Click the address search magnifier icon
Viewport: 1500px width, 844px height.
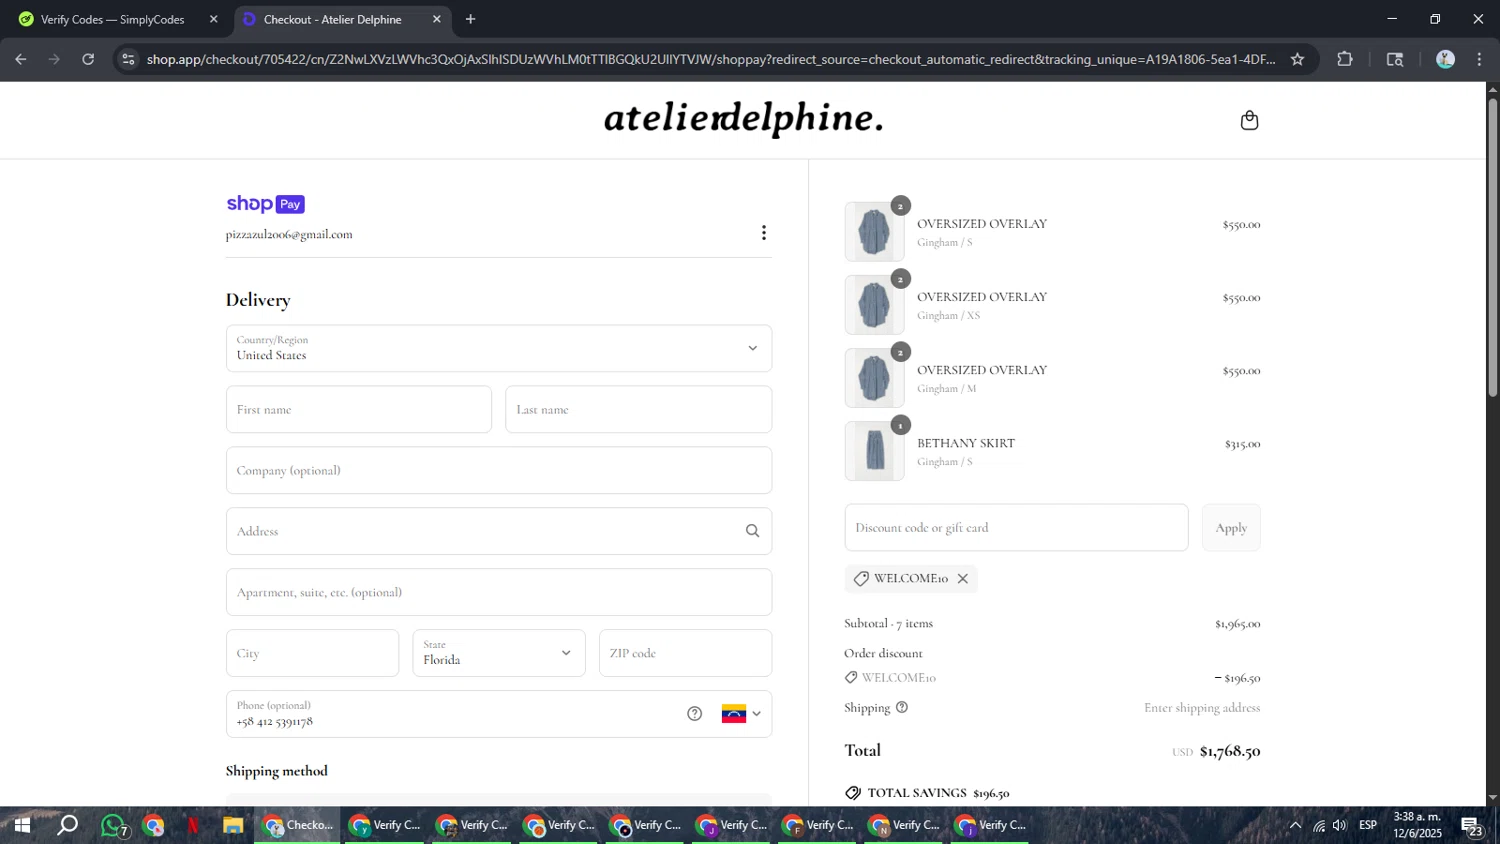(x=752, y=531)
